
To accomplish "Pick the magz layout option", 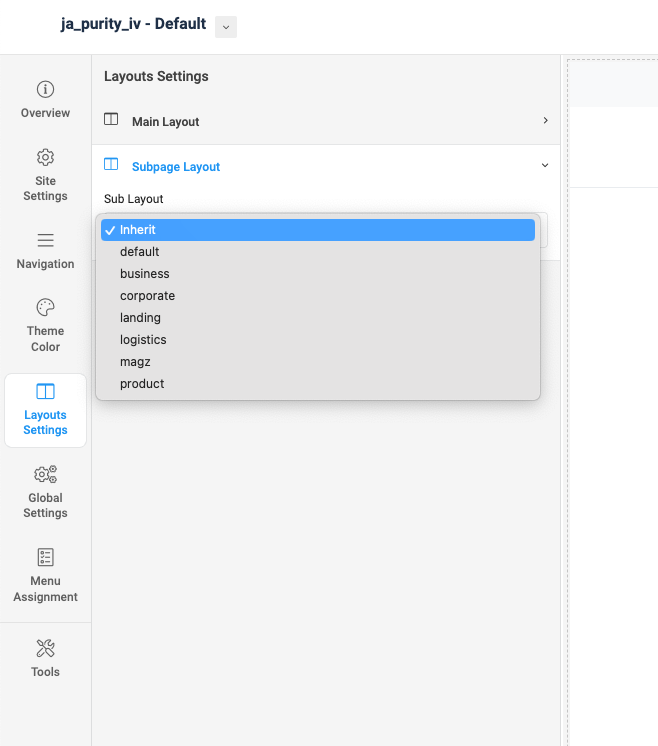I will coord(137,362).
